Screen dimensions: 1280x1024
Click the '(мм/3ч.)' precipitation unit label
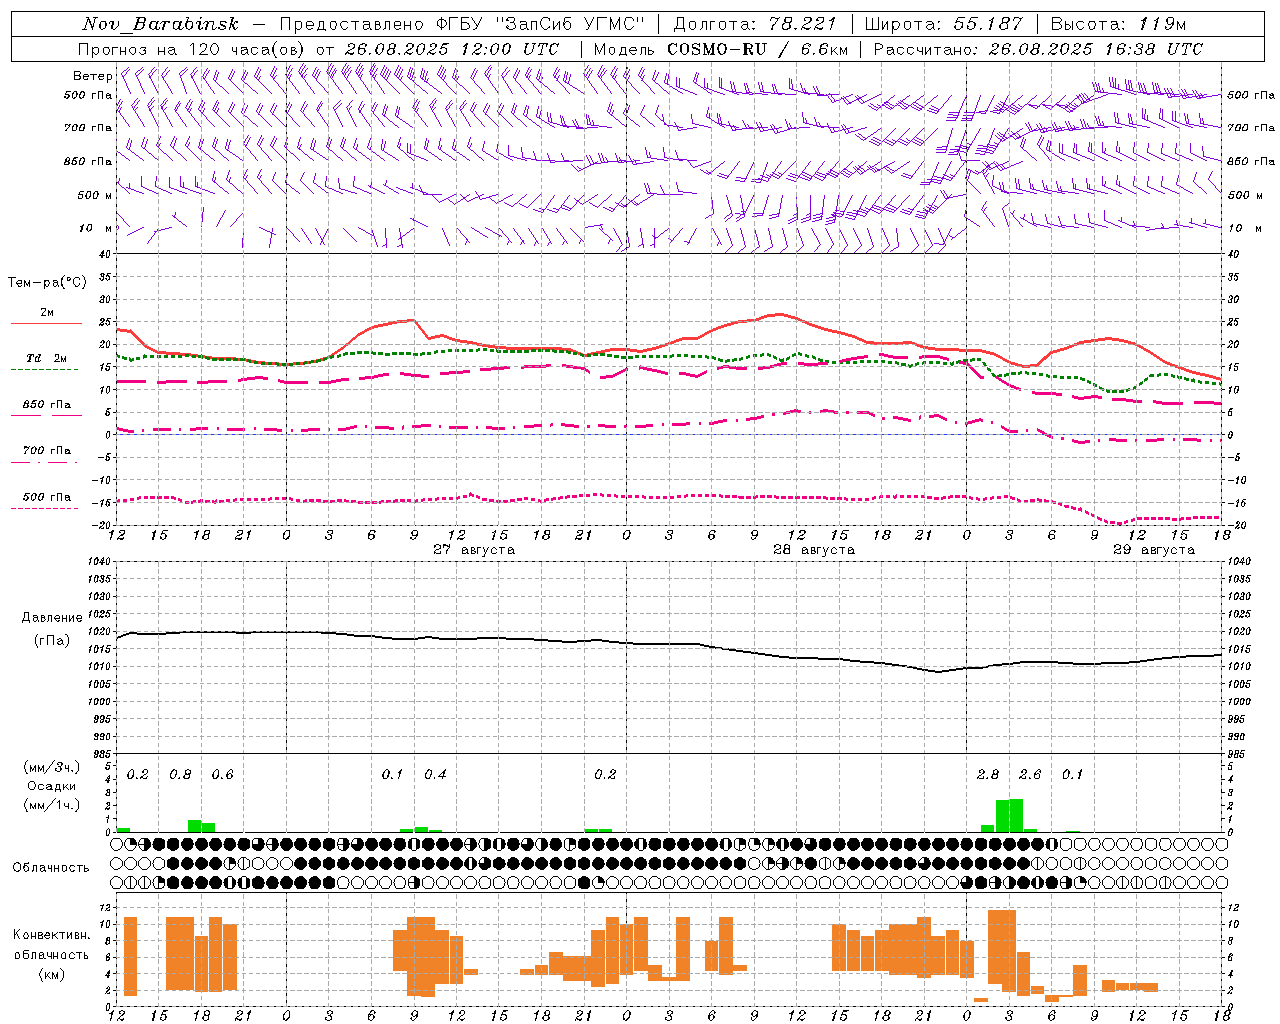coord(51,767)
